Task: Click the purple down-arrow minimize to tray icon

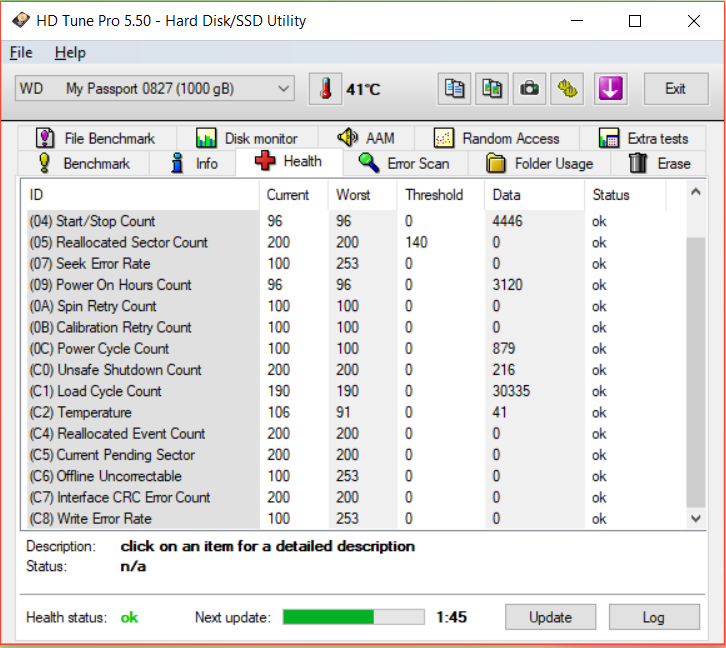Action: [x=610, y=89]
